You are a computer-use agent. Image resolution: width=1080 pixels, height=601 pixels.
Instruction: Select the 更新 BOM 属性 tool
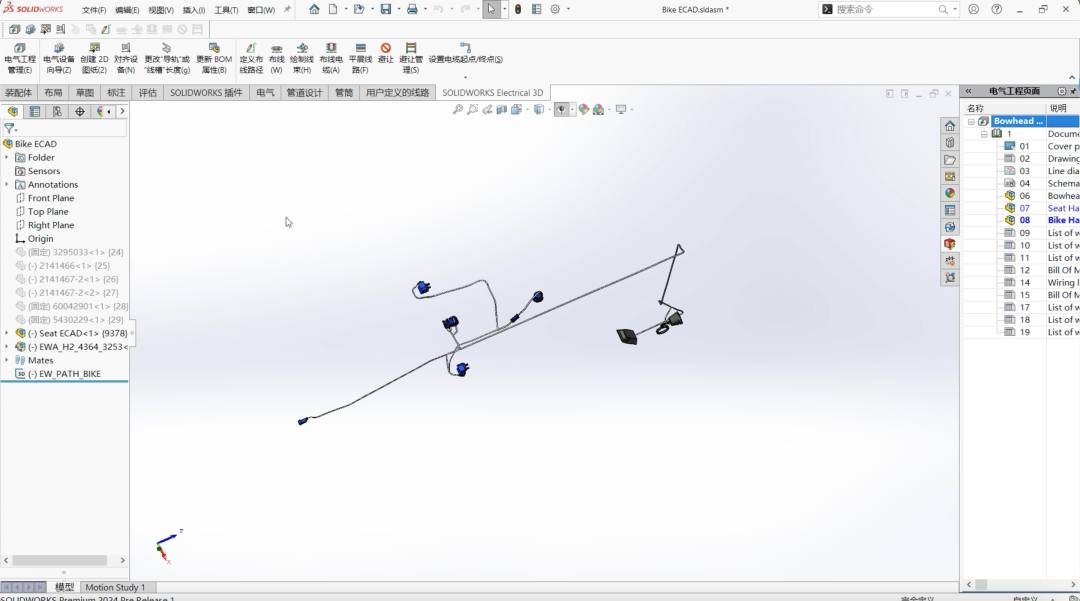point(214,58)
